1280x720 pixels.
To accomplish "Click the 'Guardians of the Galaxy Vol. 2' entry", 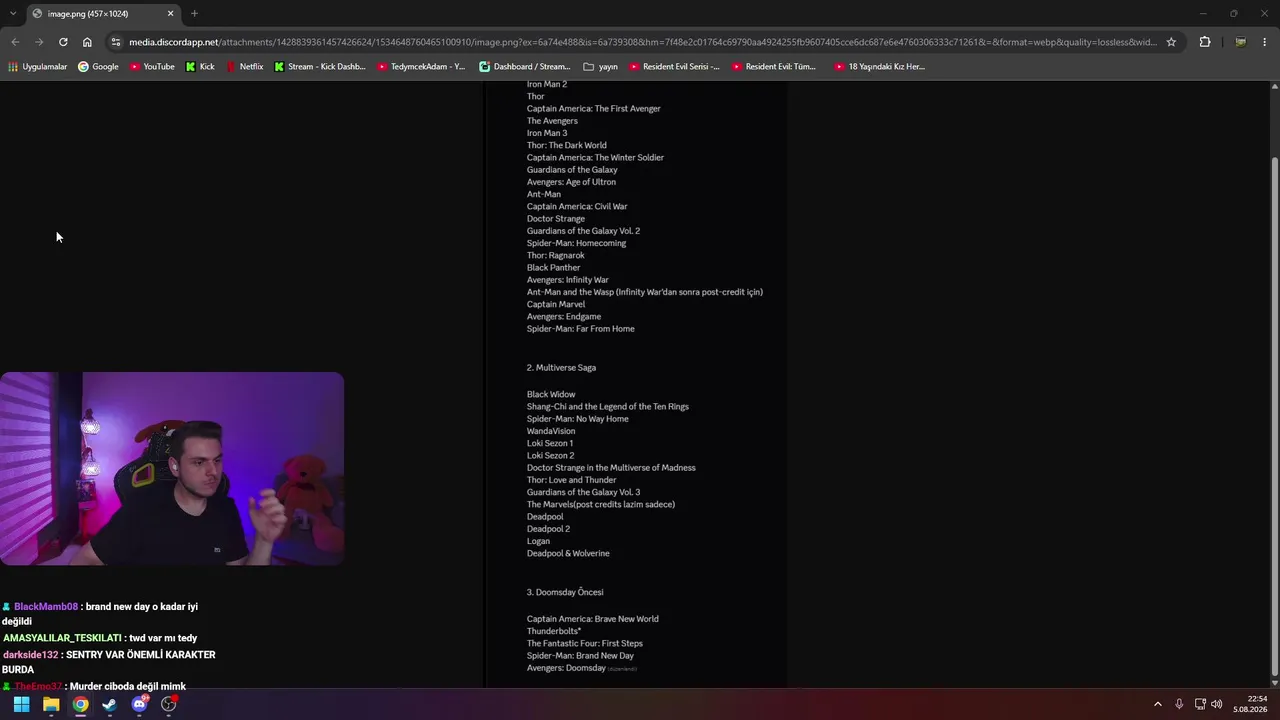I will tap(583, 231).
